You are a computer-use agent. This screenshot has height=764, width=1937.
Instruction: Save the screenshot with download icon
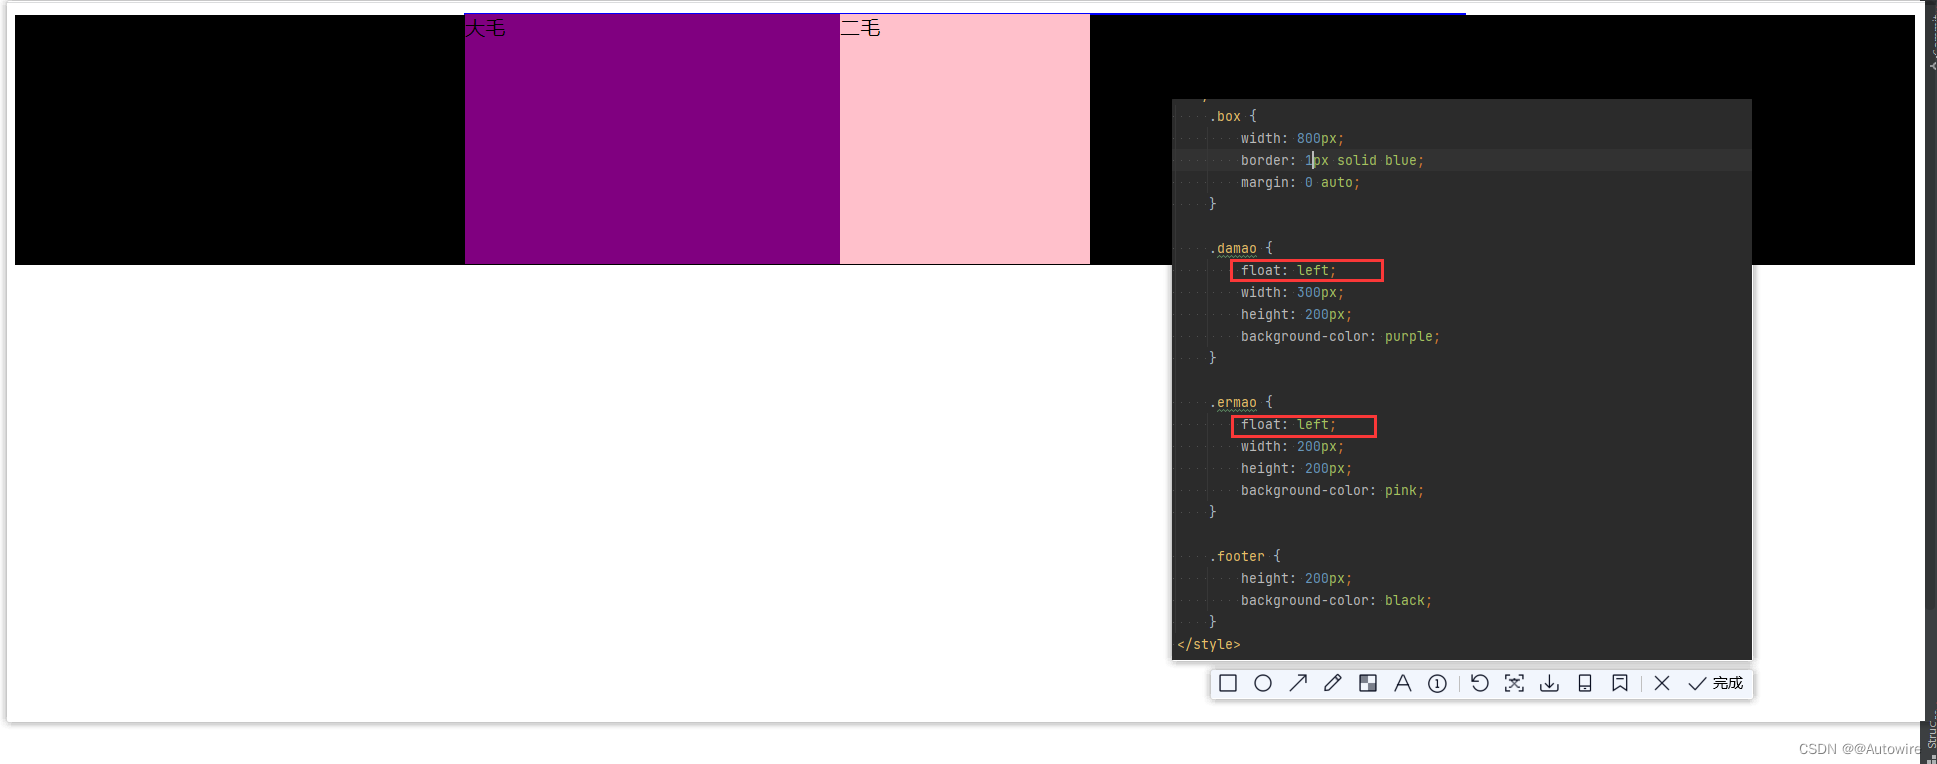click(1549, 683)
